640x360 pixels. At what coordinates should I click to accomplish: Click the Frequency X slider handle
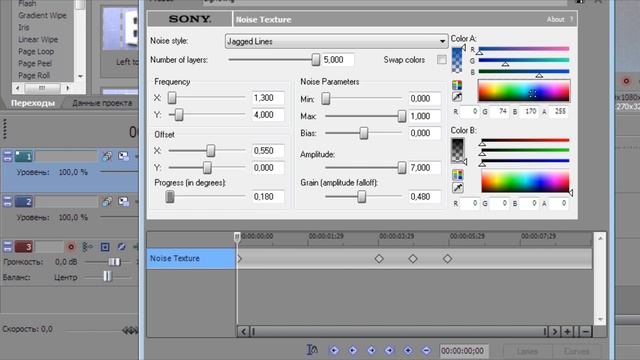[x=172, y=98]
